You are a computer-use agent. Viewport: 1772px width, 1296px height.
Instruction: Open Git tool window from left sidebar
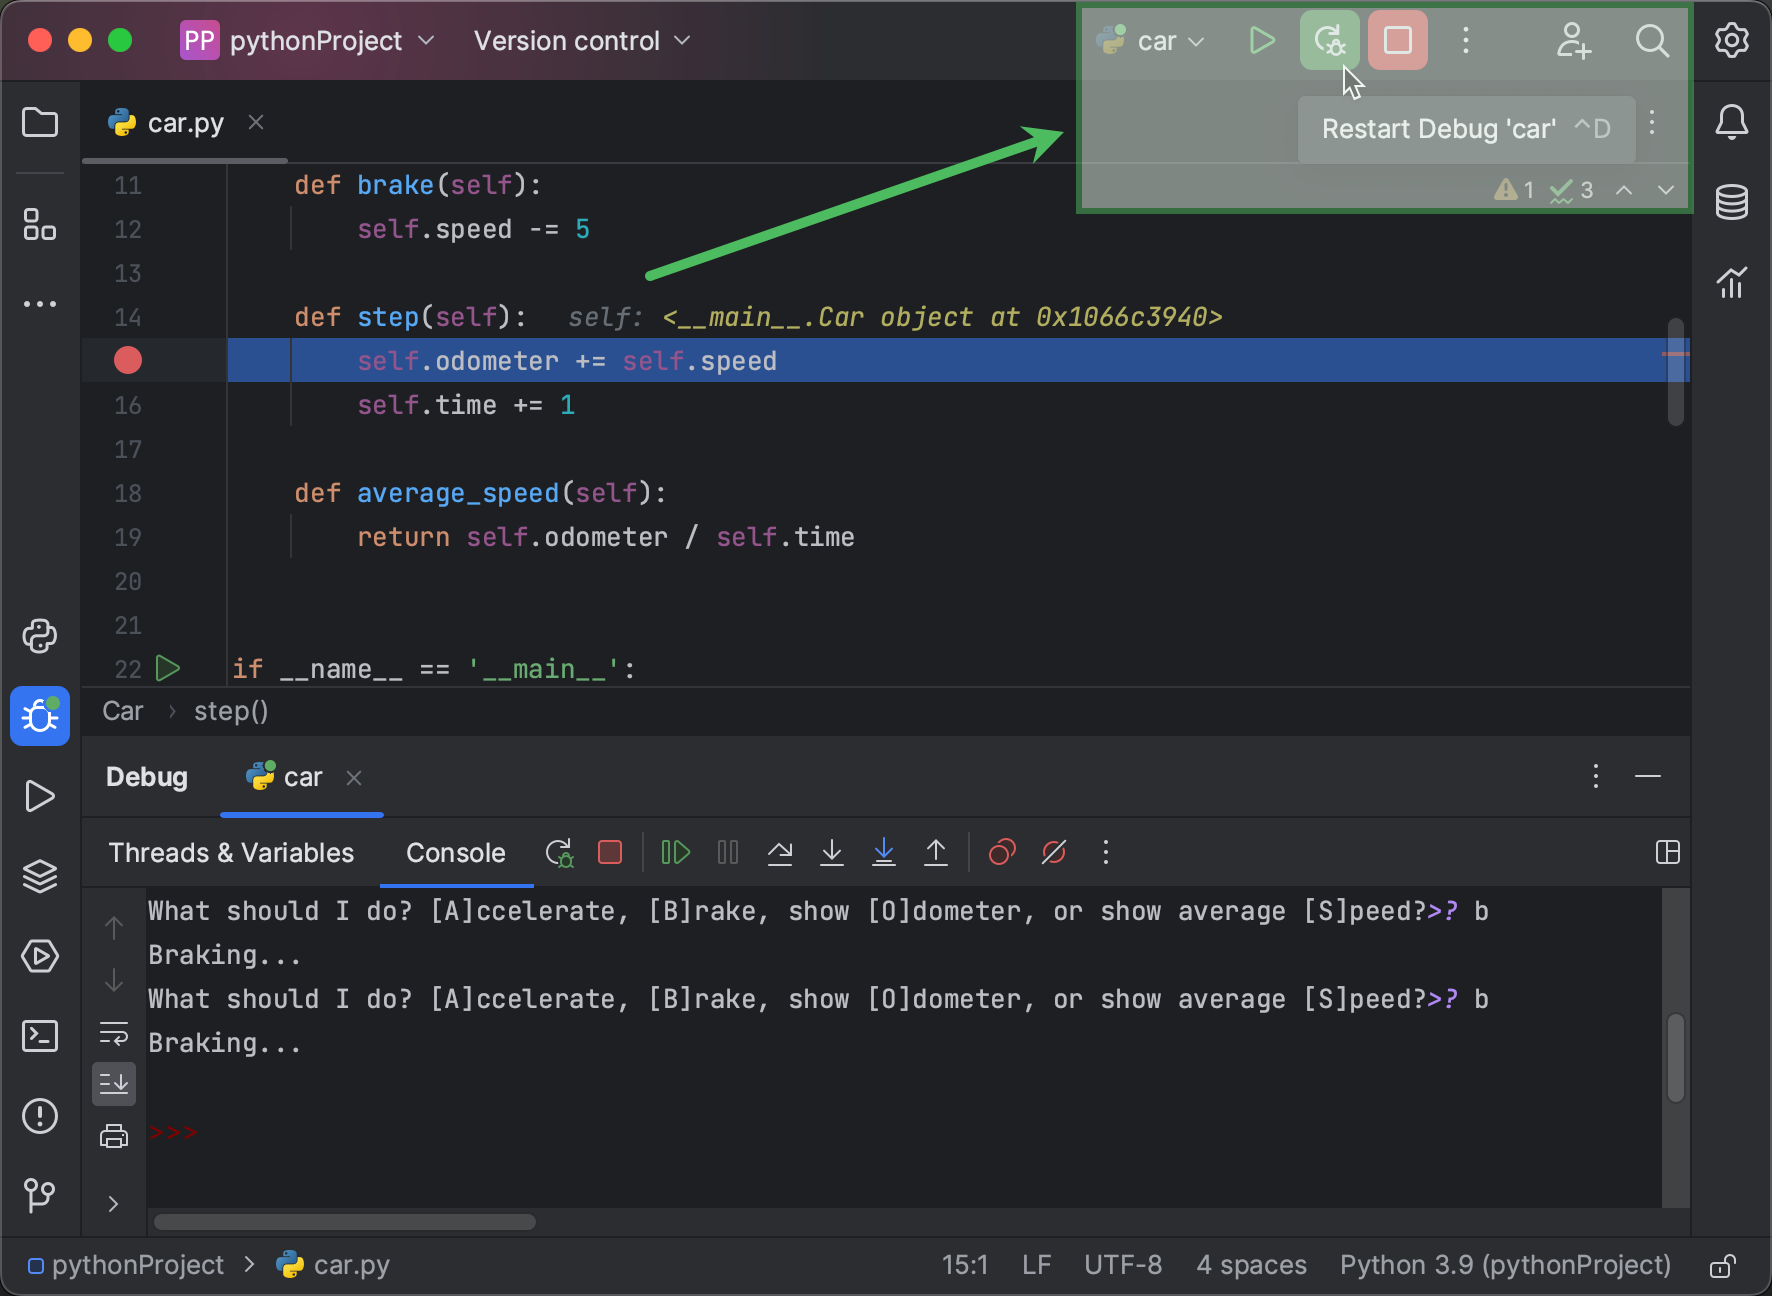pyautogui.click(x=40, y=1195)
